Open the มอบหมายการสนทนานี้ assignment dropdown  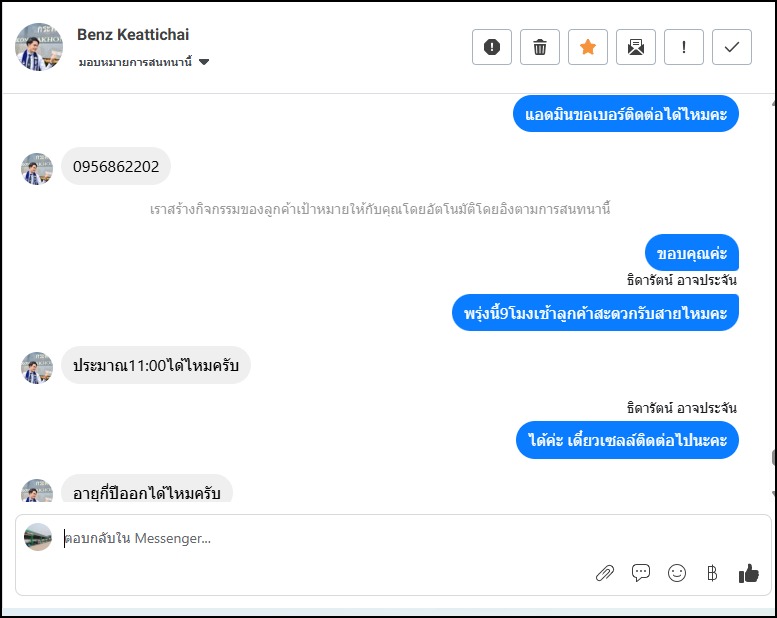[x=144, y=62]
